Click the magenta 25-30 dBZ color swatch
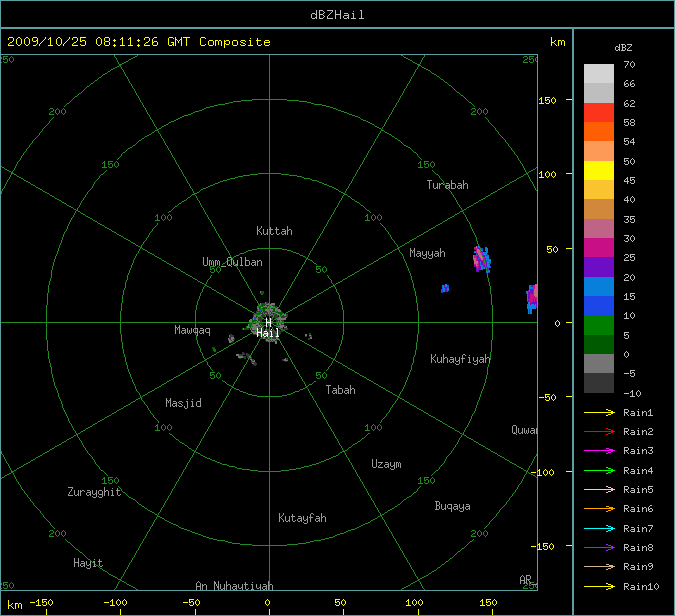The width and height of the screenshot is (675, 616). click(599, 248)
